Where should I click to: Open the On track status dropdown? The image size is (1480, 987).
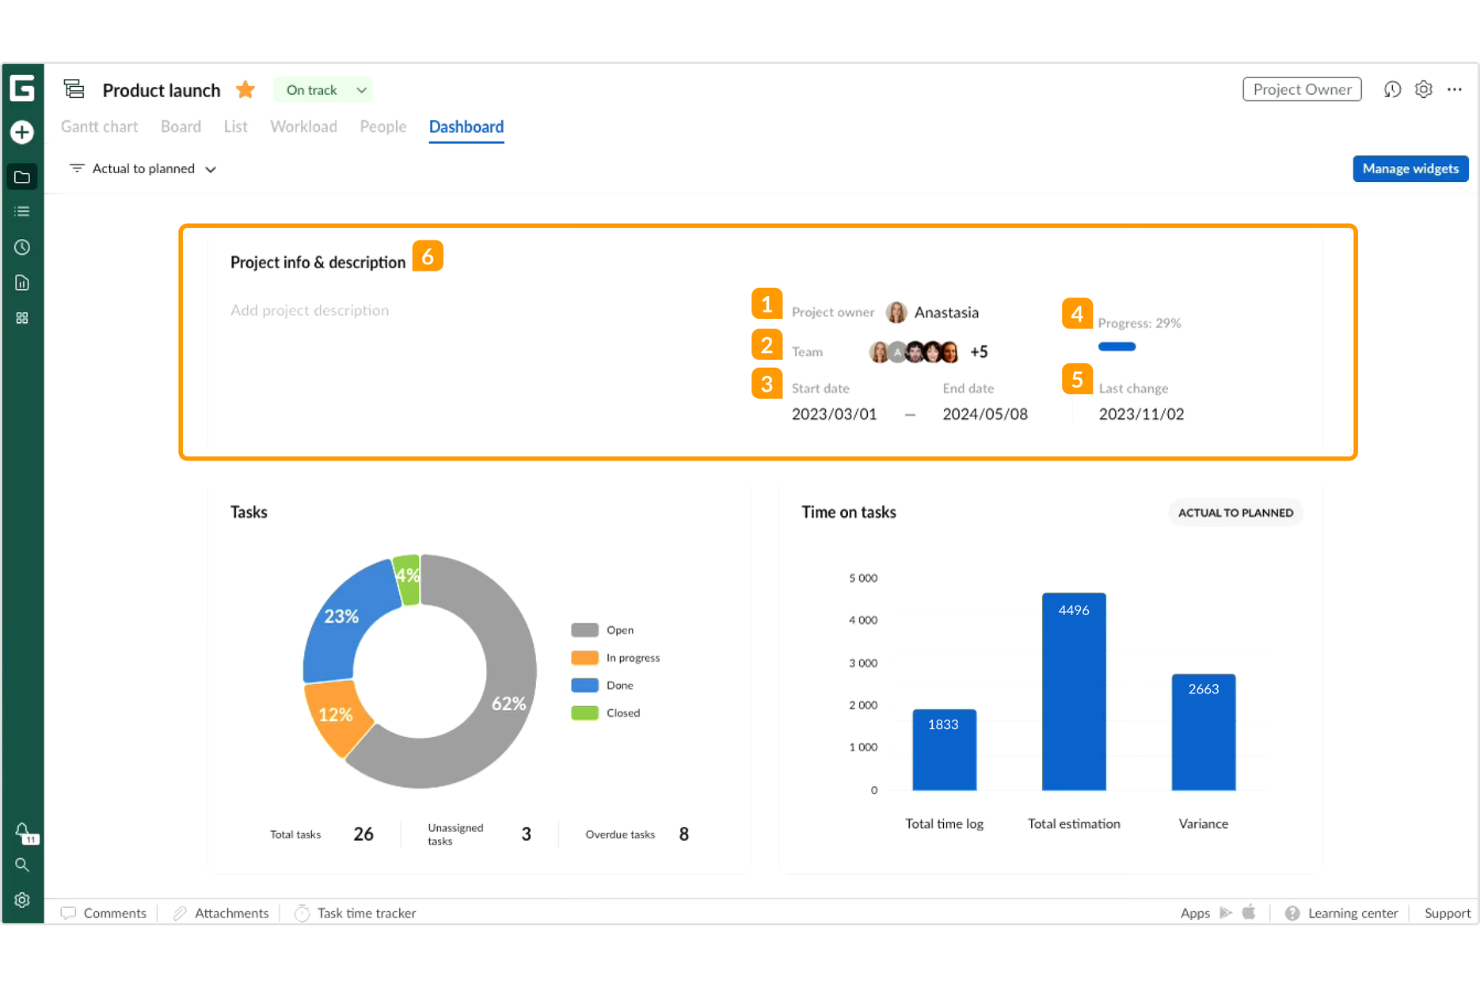[322, 89]
